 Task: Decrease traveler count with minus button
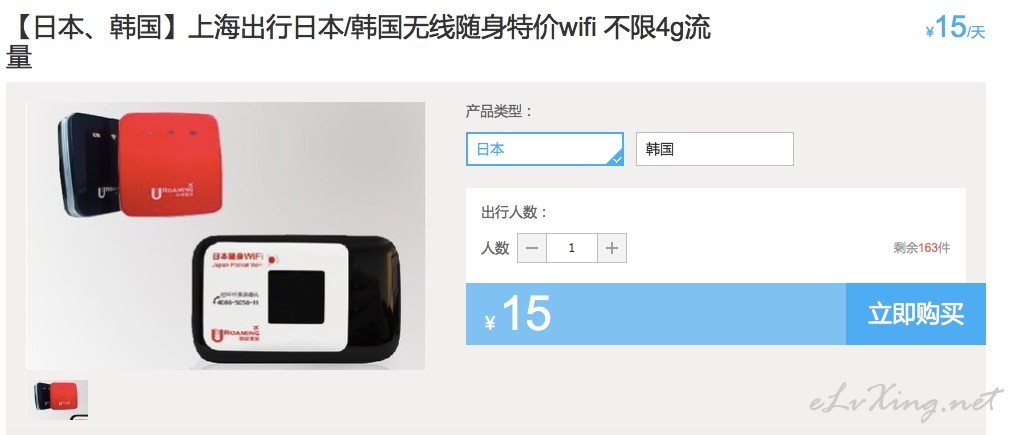532,248
